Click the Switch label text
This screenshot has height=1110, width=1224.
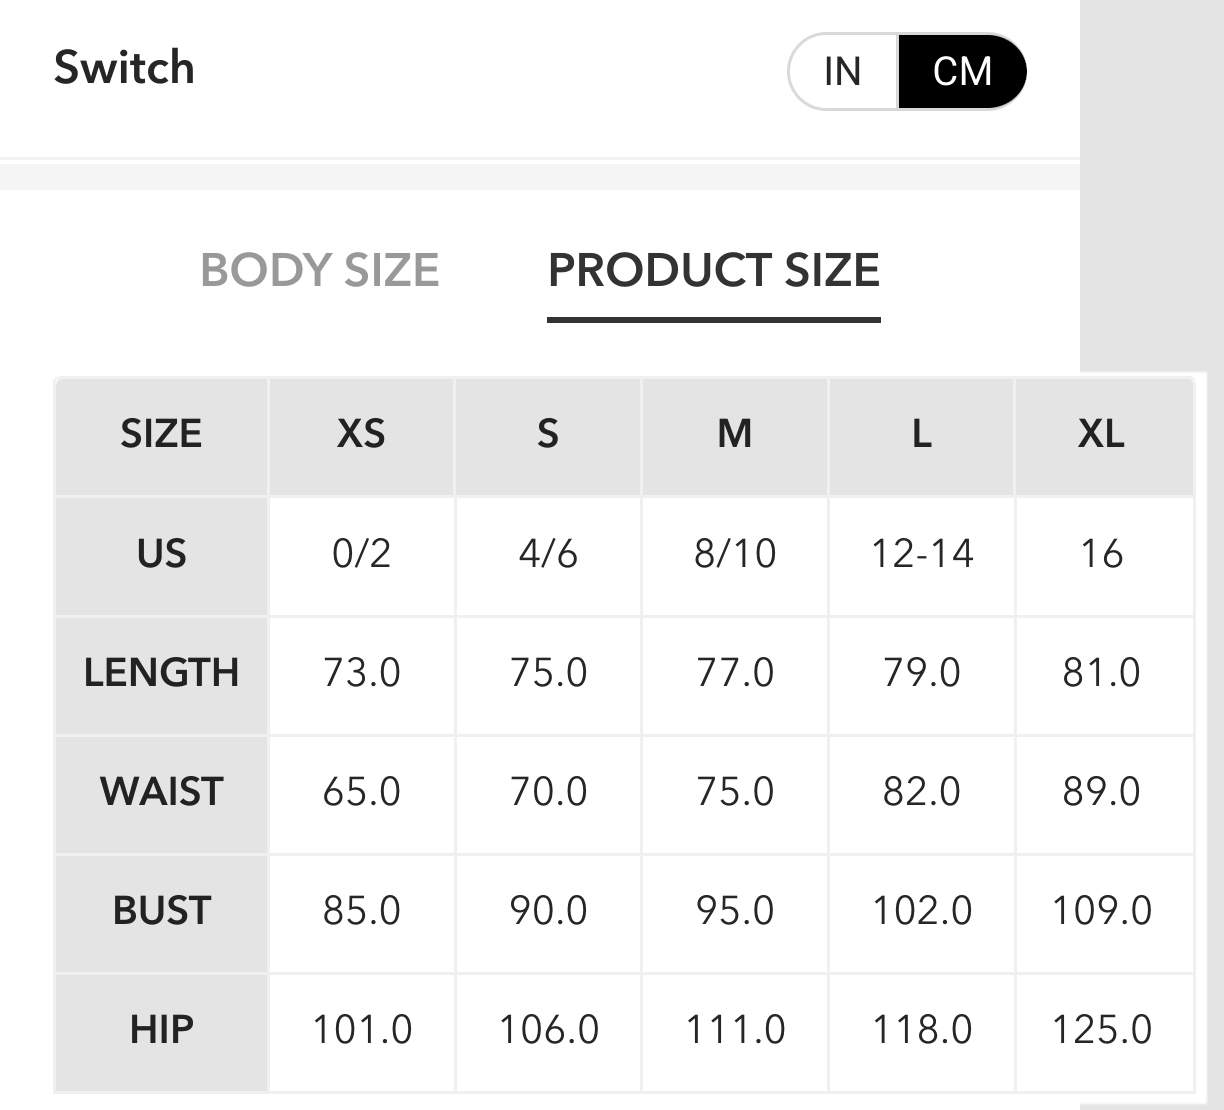point(124,68)
